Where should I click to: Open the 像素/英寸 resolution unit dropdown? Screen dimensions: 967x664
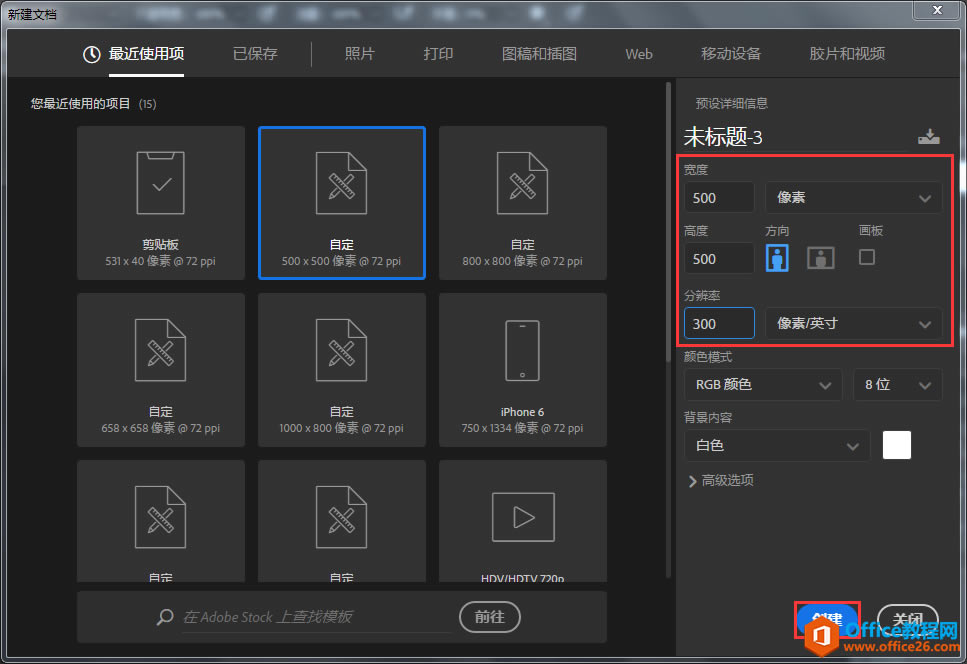[854, 324]
